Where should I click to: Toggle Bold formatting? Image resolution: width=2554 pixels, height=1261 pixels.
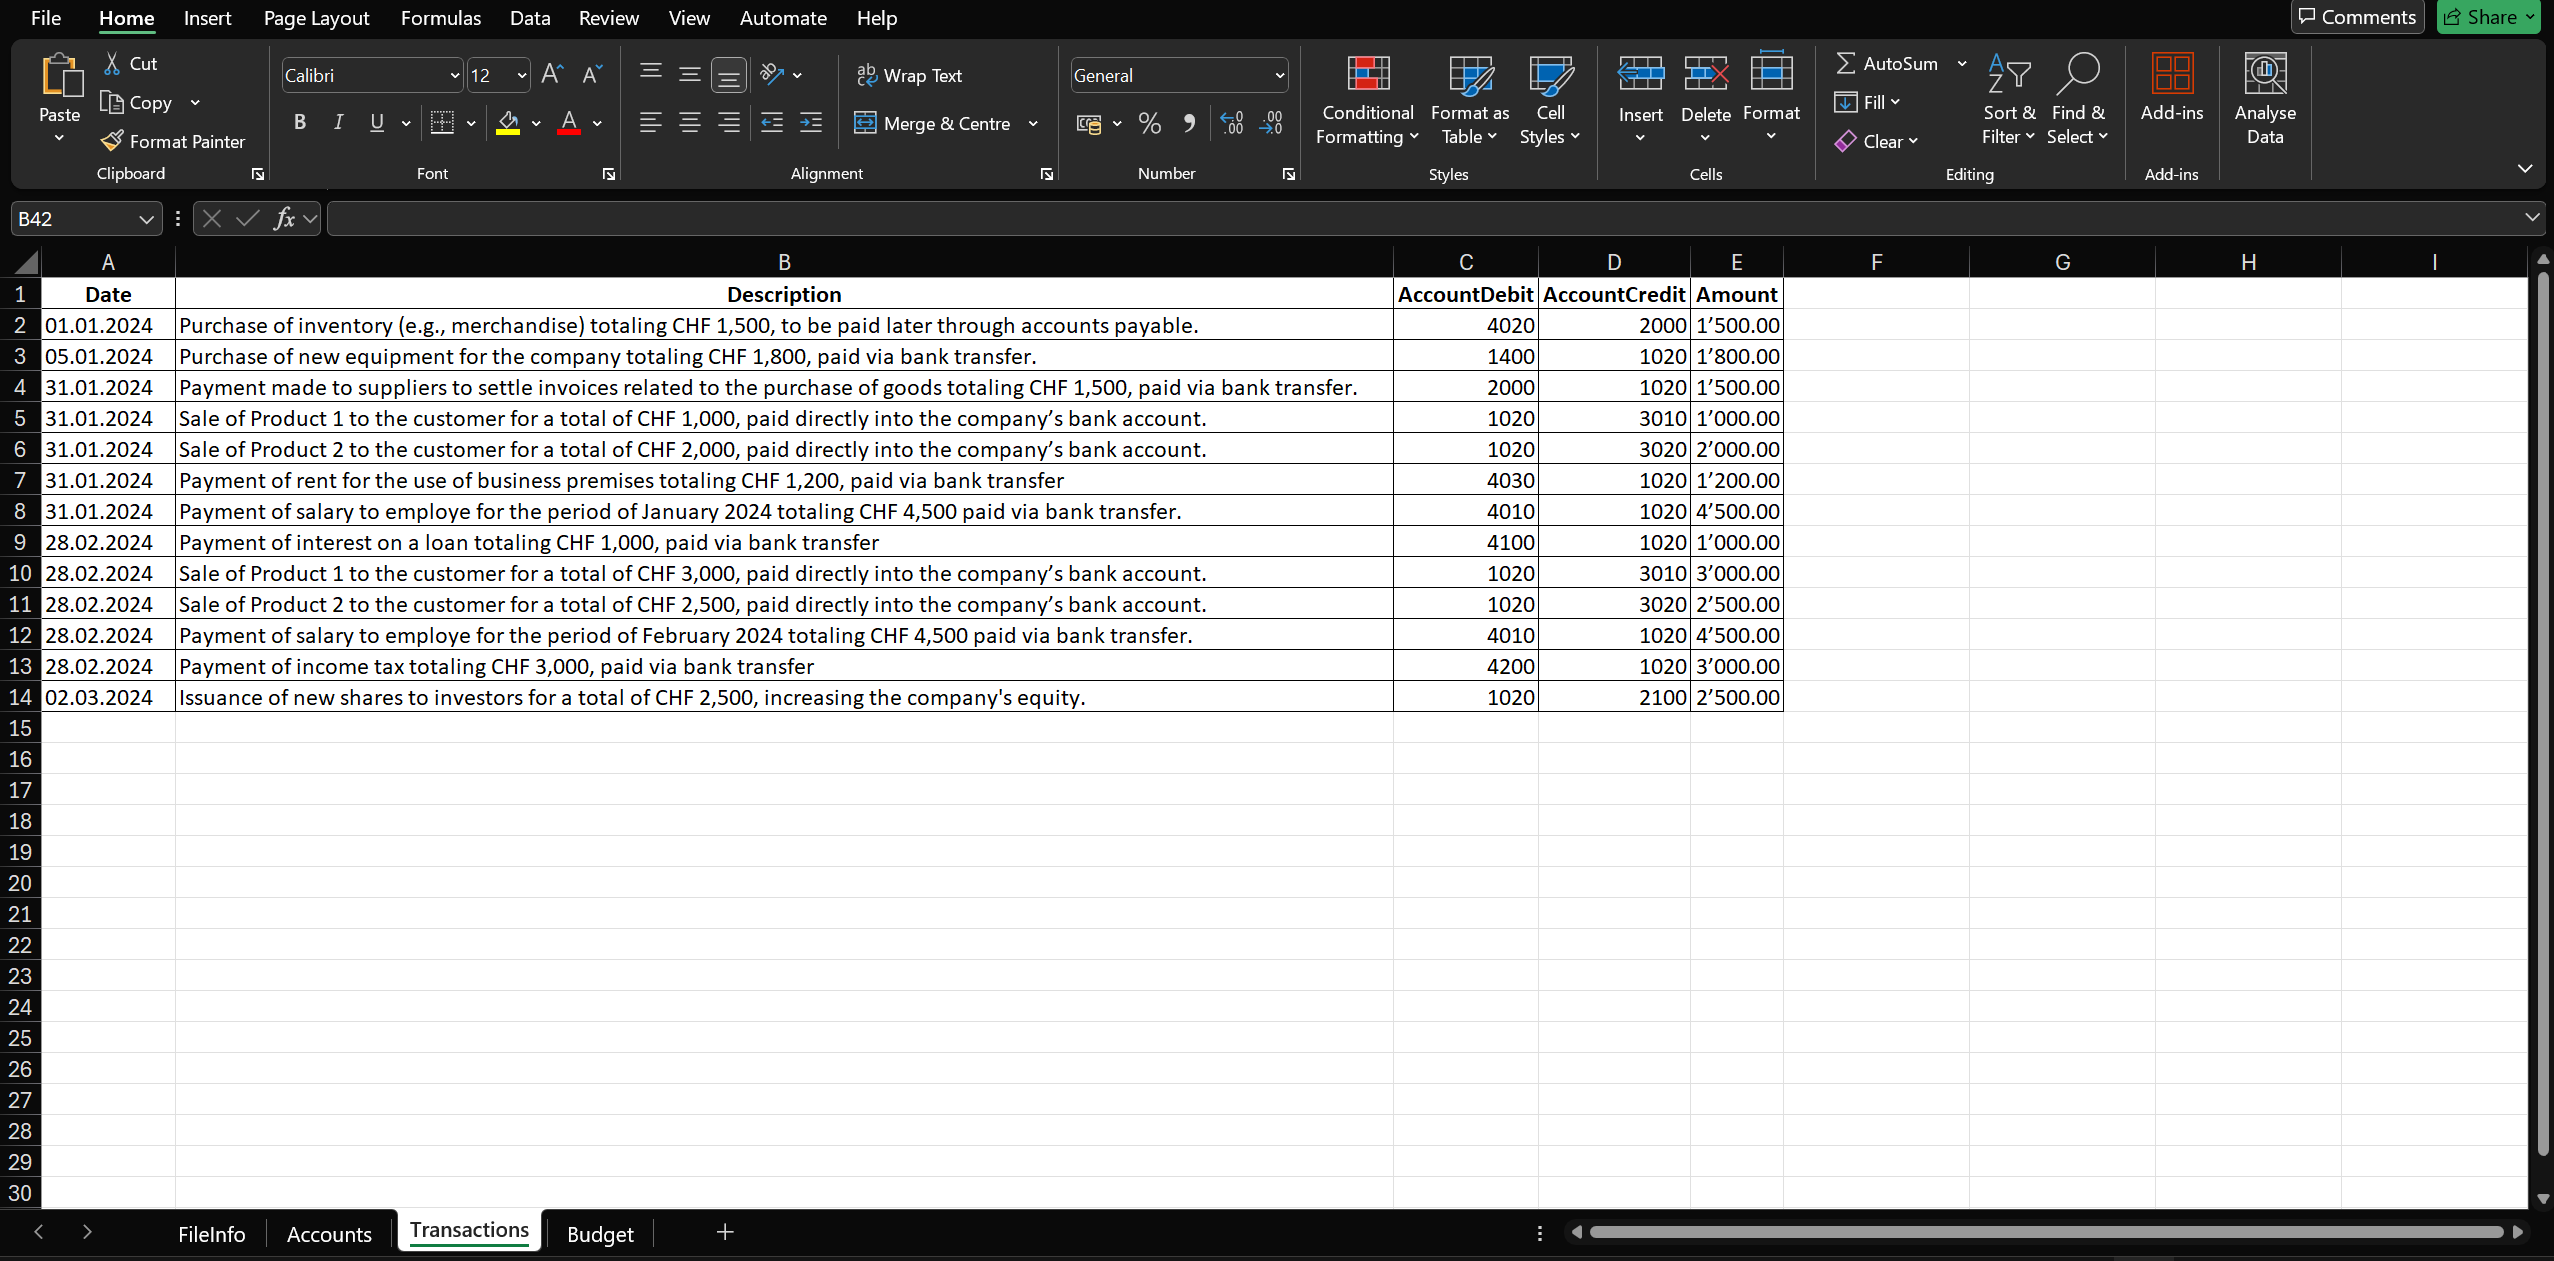coord(299,123)
